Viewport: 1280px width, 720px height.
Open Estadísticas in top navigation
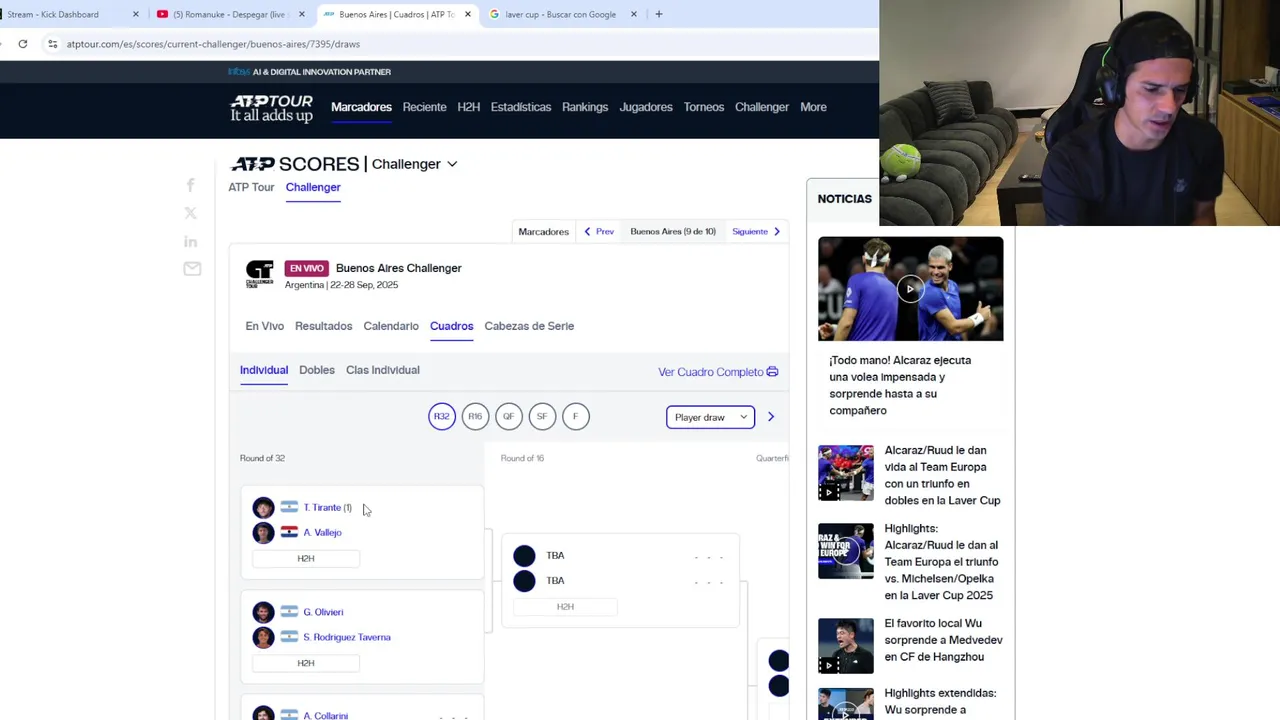520,107
